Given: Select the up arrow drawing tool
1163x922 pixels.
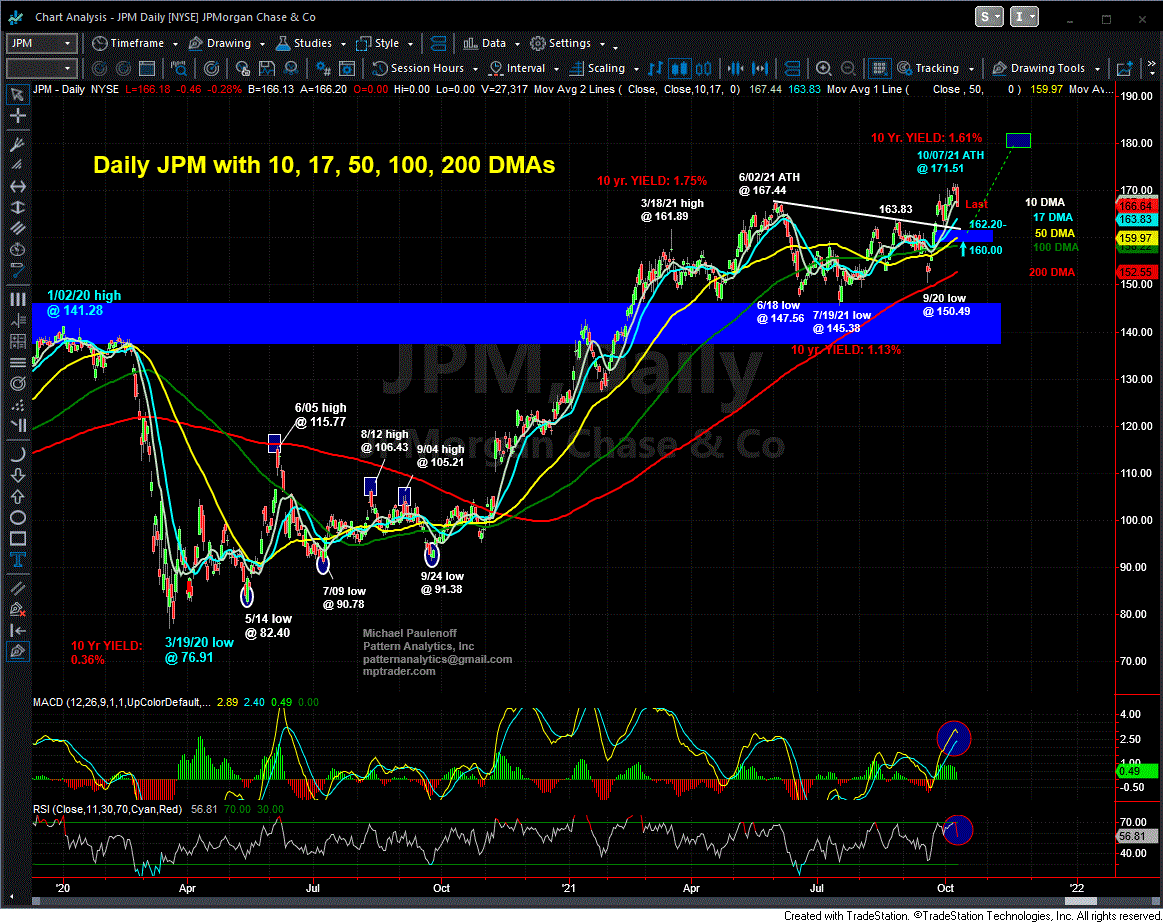Looking at the screenshot, I should point(17,496).
